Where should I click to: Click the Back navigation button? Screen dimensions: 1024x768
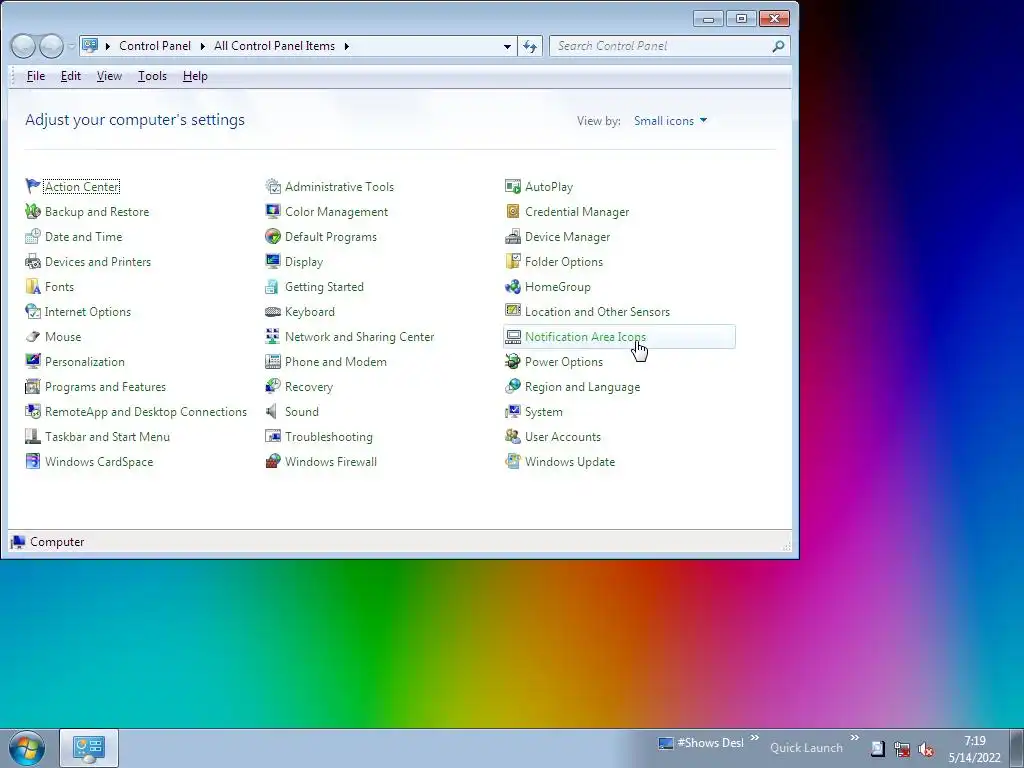coord(23,46)
